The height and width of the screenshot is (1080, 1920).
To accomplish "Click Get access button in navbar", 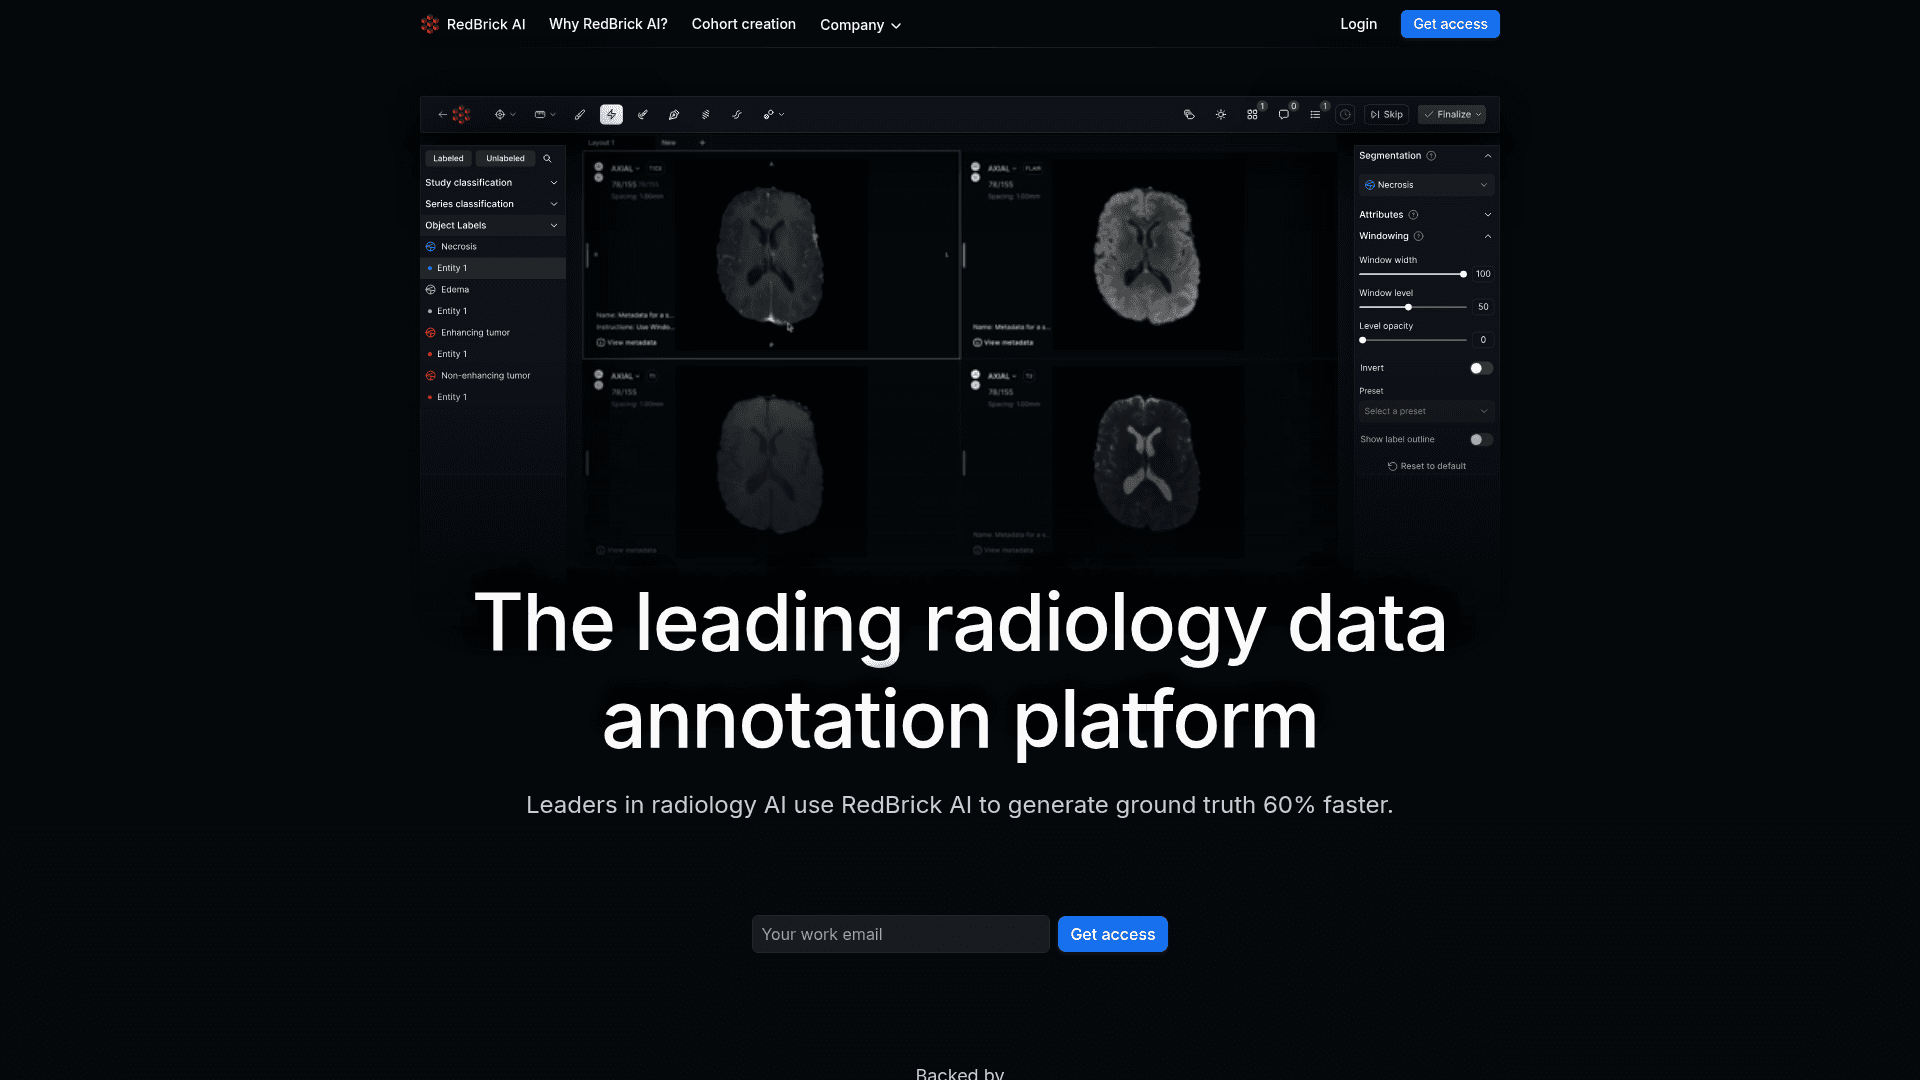I will [1450, 24].
